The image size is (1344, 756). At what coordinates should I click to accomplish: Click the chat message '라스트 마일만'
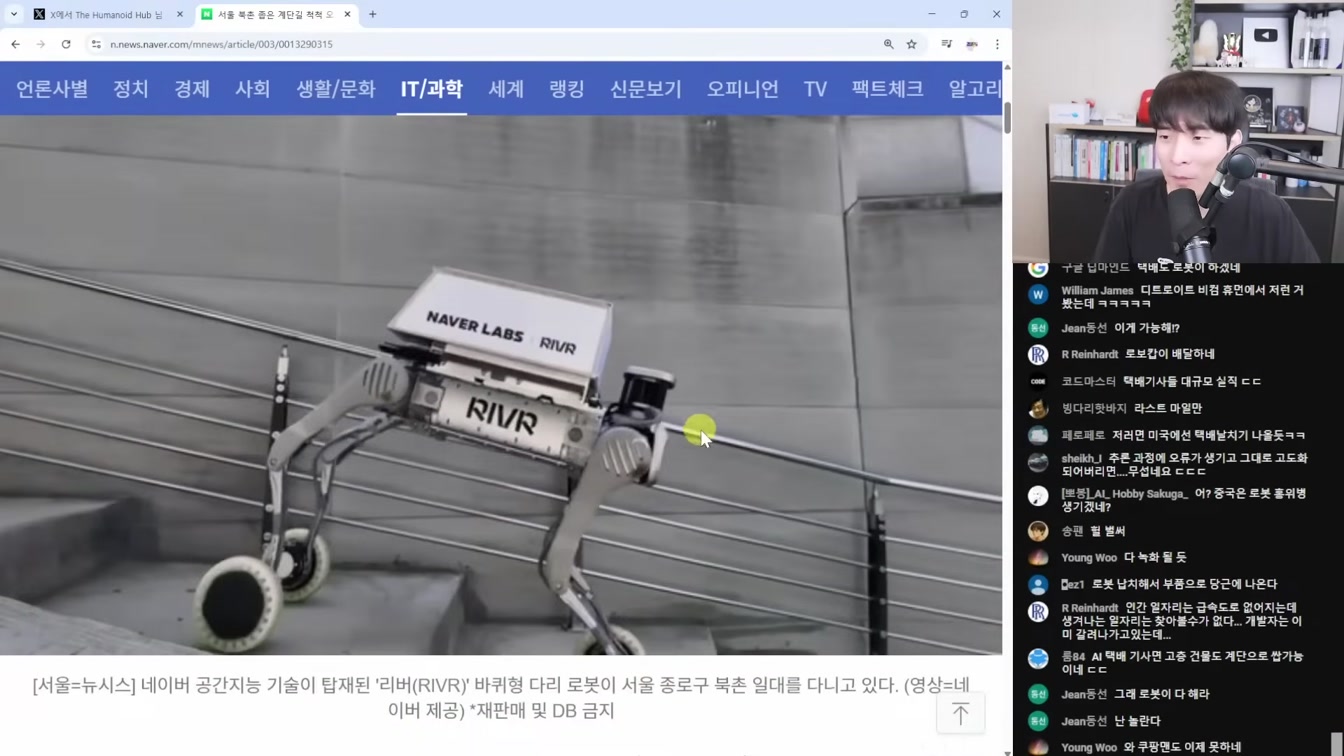1168,408
